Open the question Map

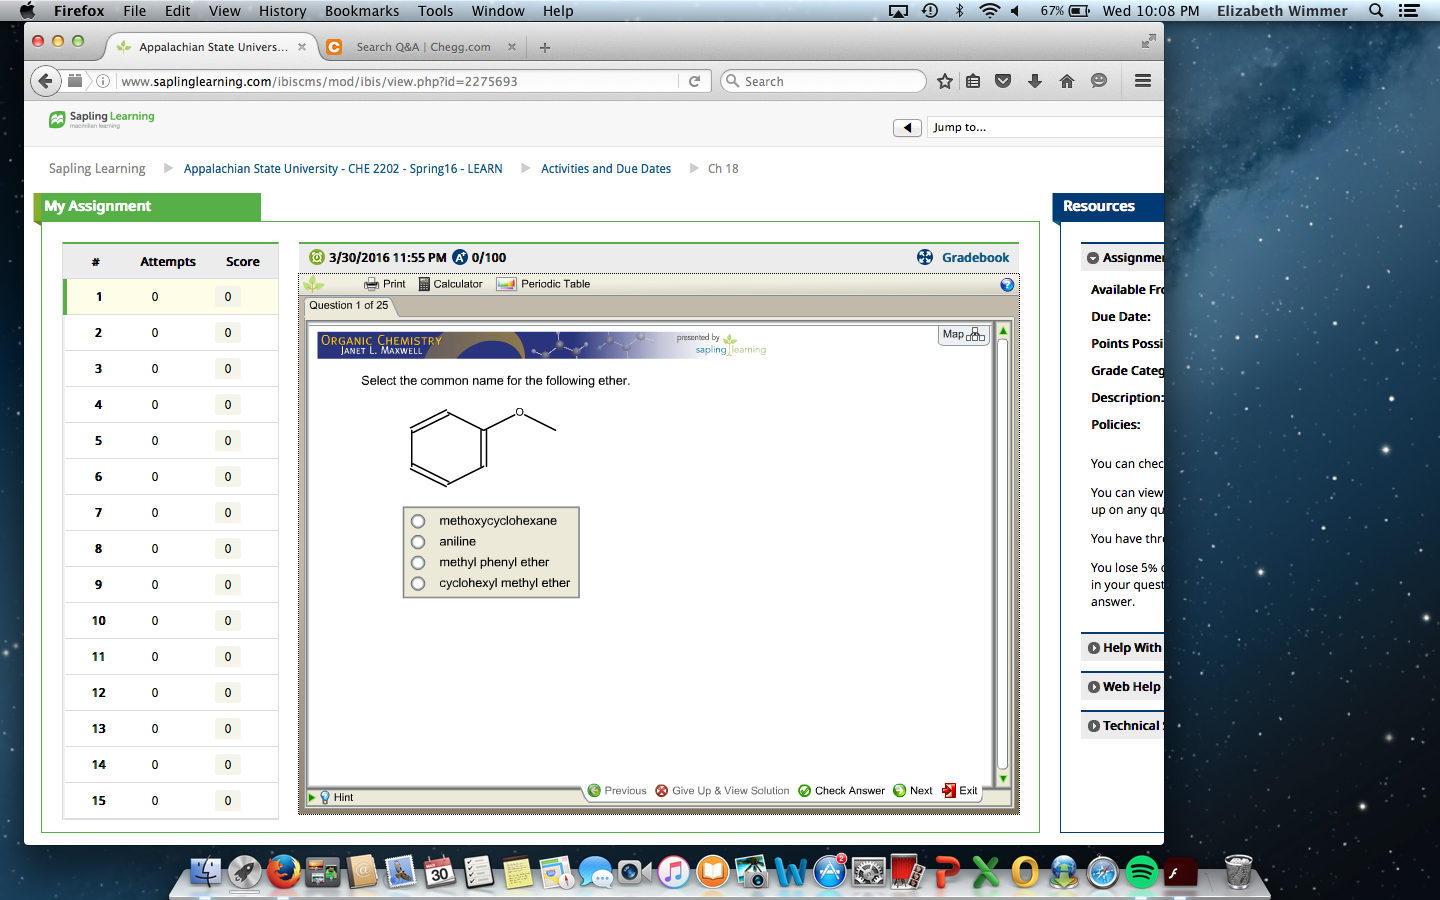[963, 335]
